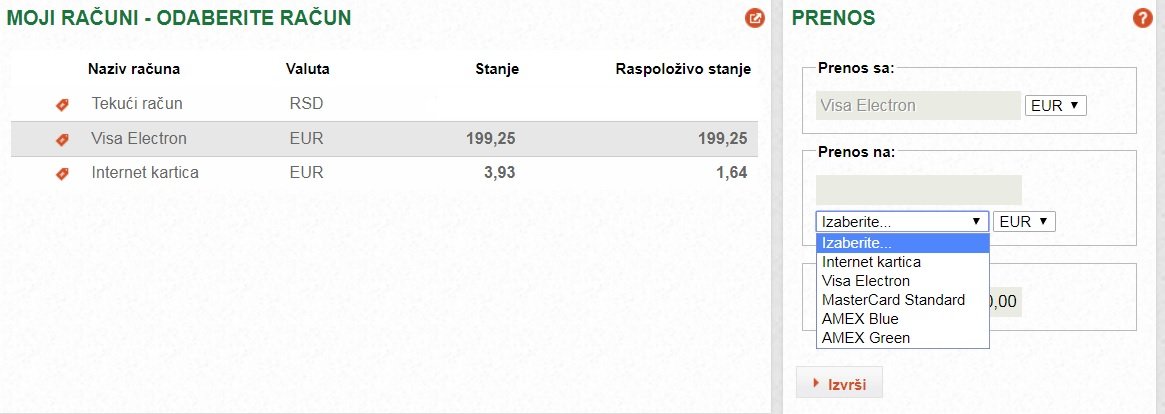Click the empty Prenos na account field
Viewport: 1165px width, 414px height.
click(x=918, y=190)
